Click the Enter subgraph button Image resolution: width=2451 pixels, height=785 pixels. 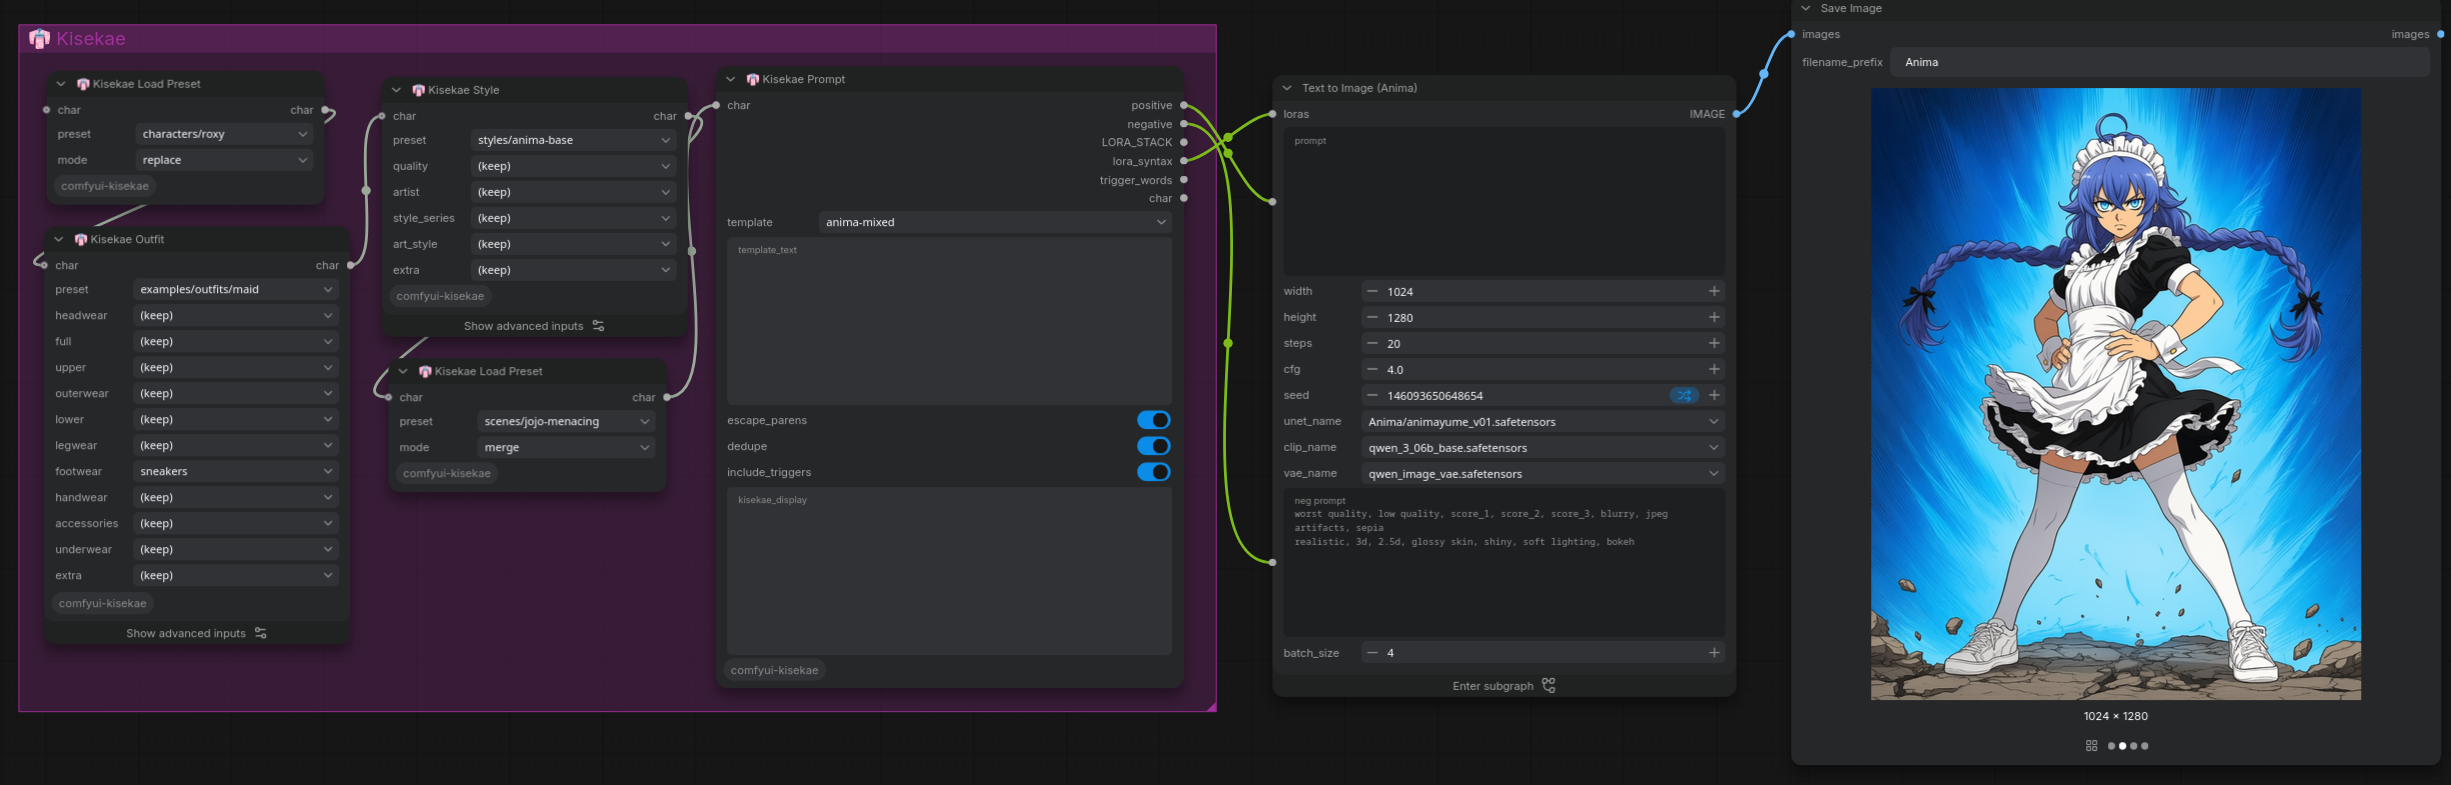(x=1504, y=686)
